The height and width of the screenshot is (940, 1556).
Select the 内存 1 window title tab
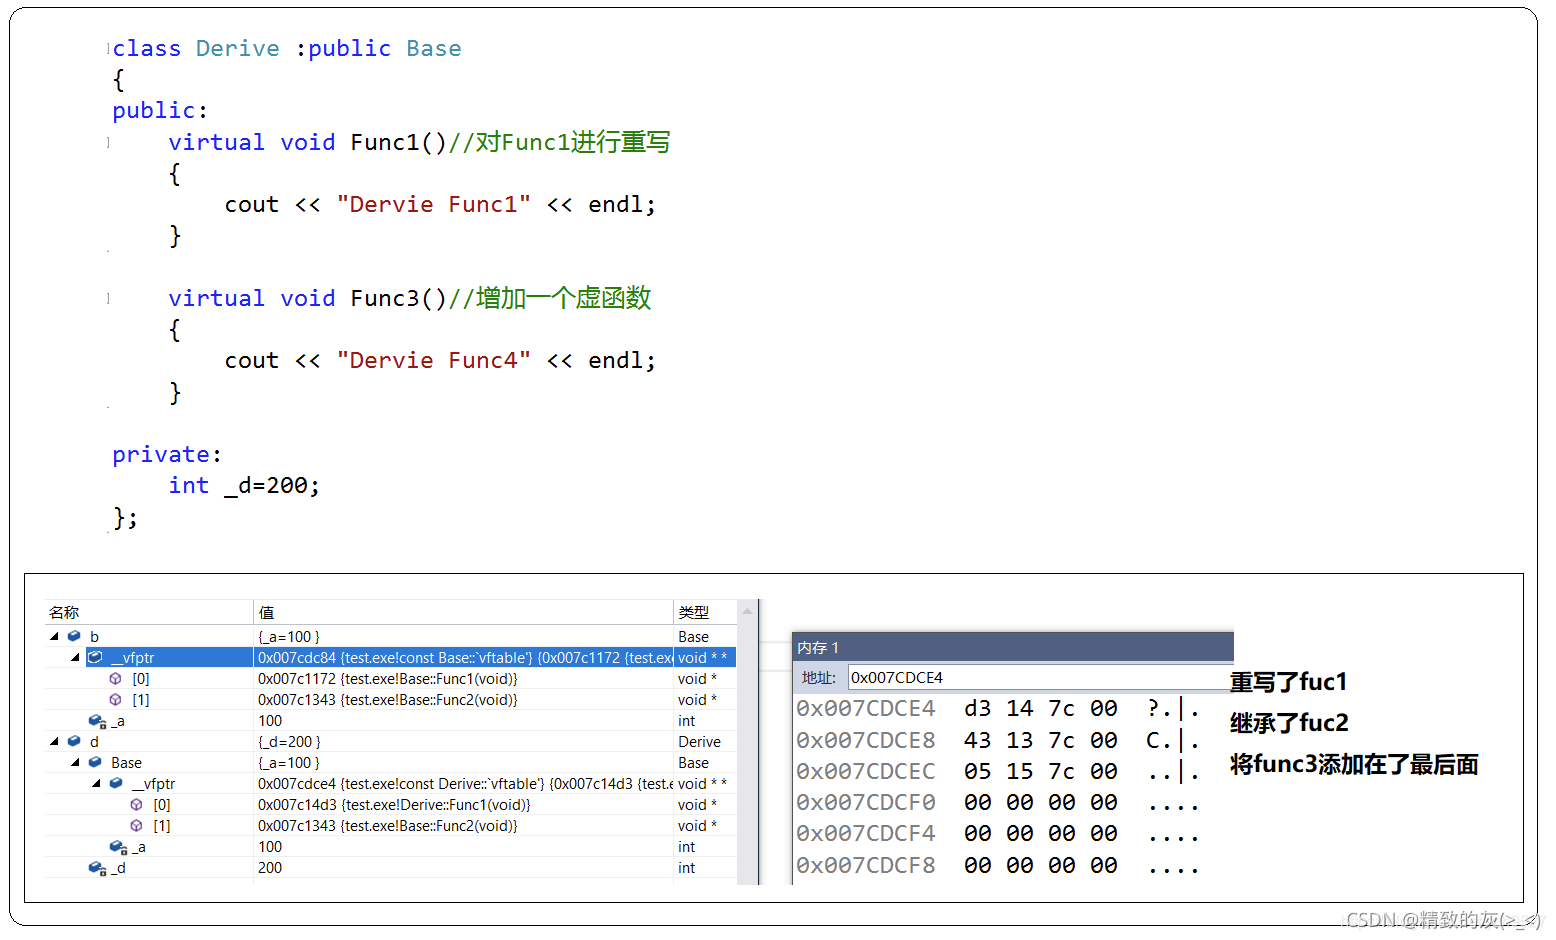(x=818, y=648)
